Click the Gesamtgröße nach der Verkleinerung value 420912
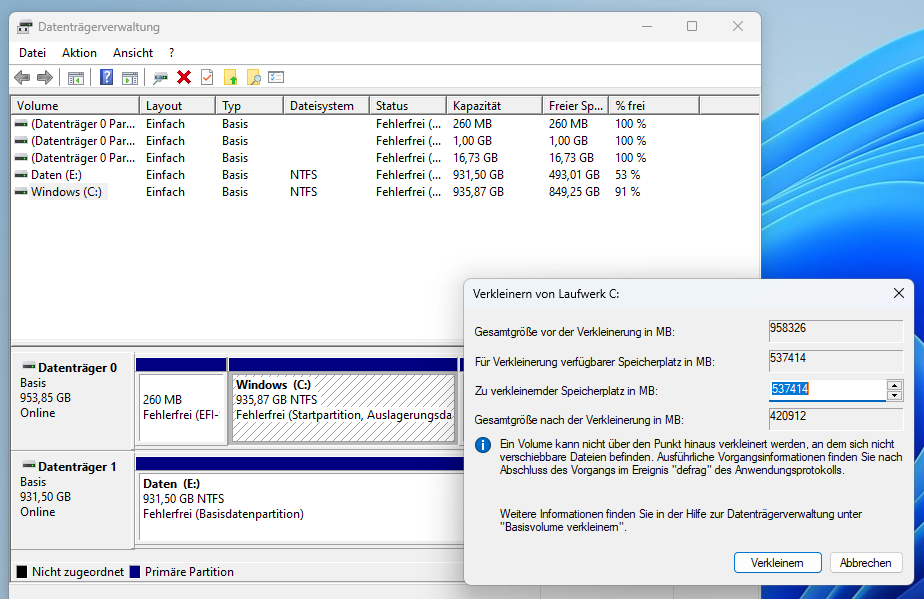The width and height of the screenshot is (924, 599). [x=836, y=419]
